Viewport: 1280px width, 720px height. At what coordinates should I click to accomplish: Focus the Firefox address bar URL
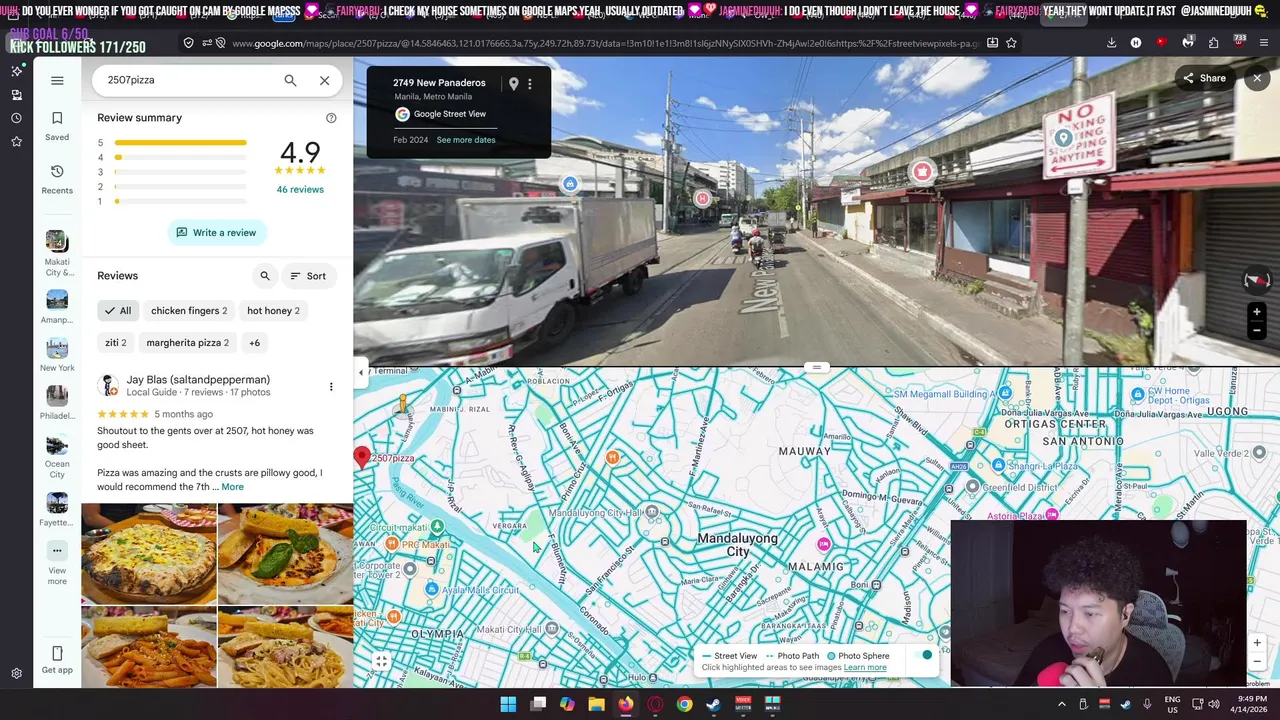point(605,43)
